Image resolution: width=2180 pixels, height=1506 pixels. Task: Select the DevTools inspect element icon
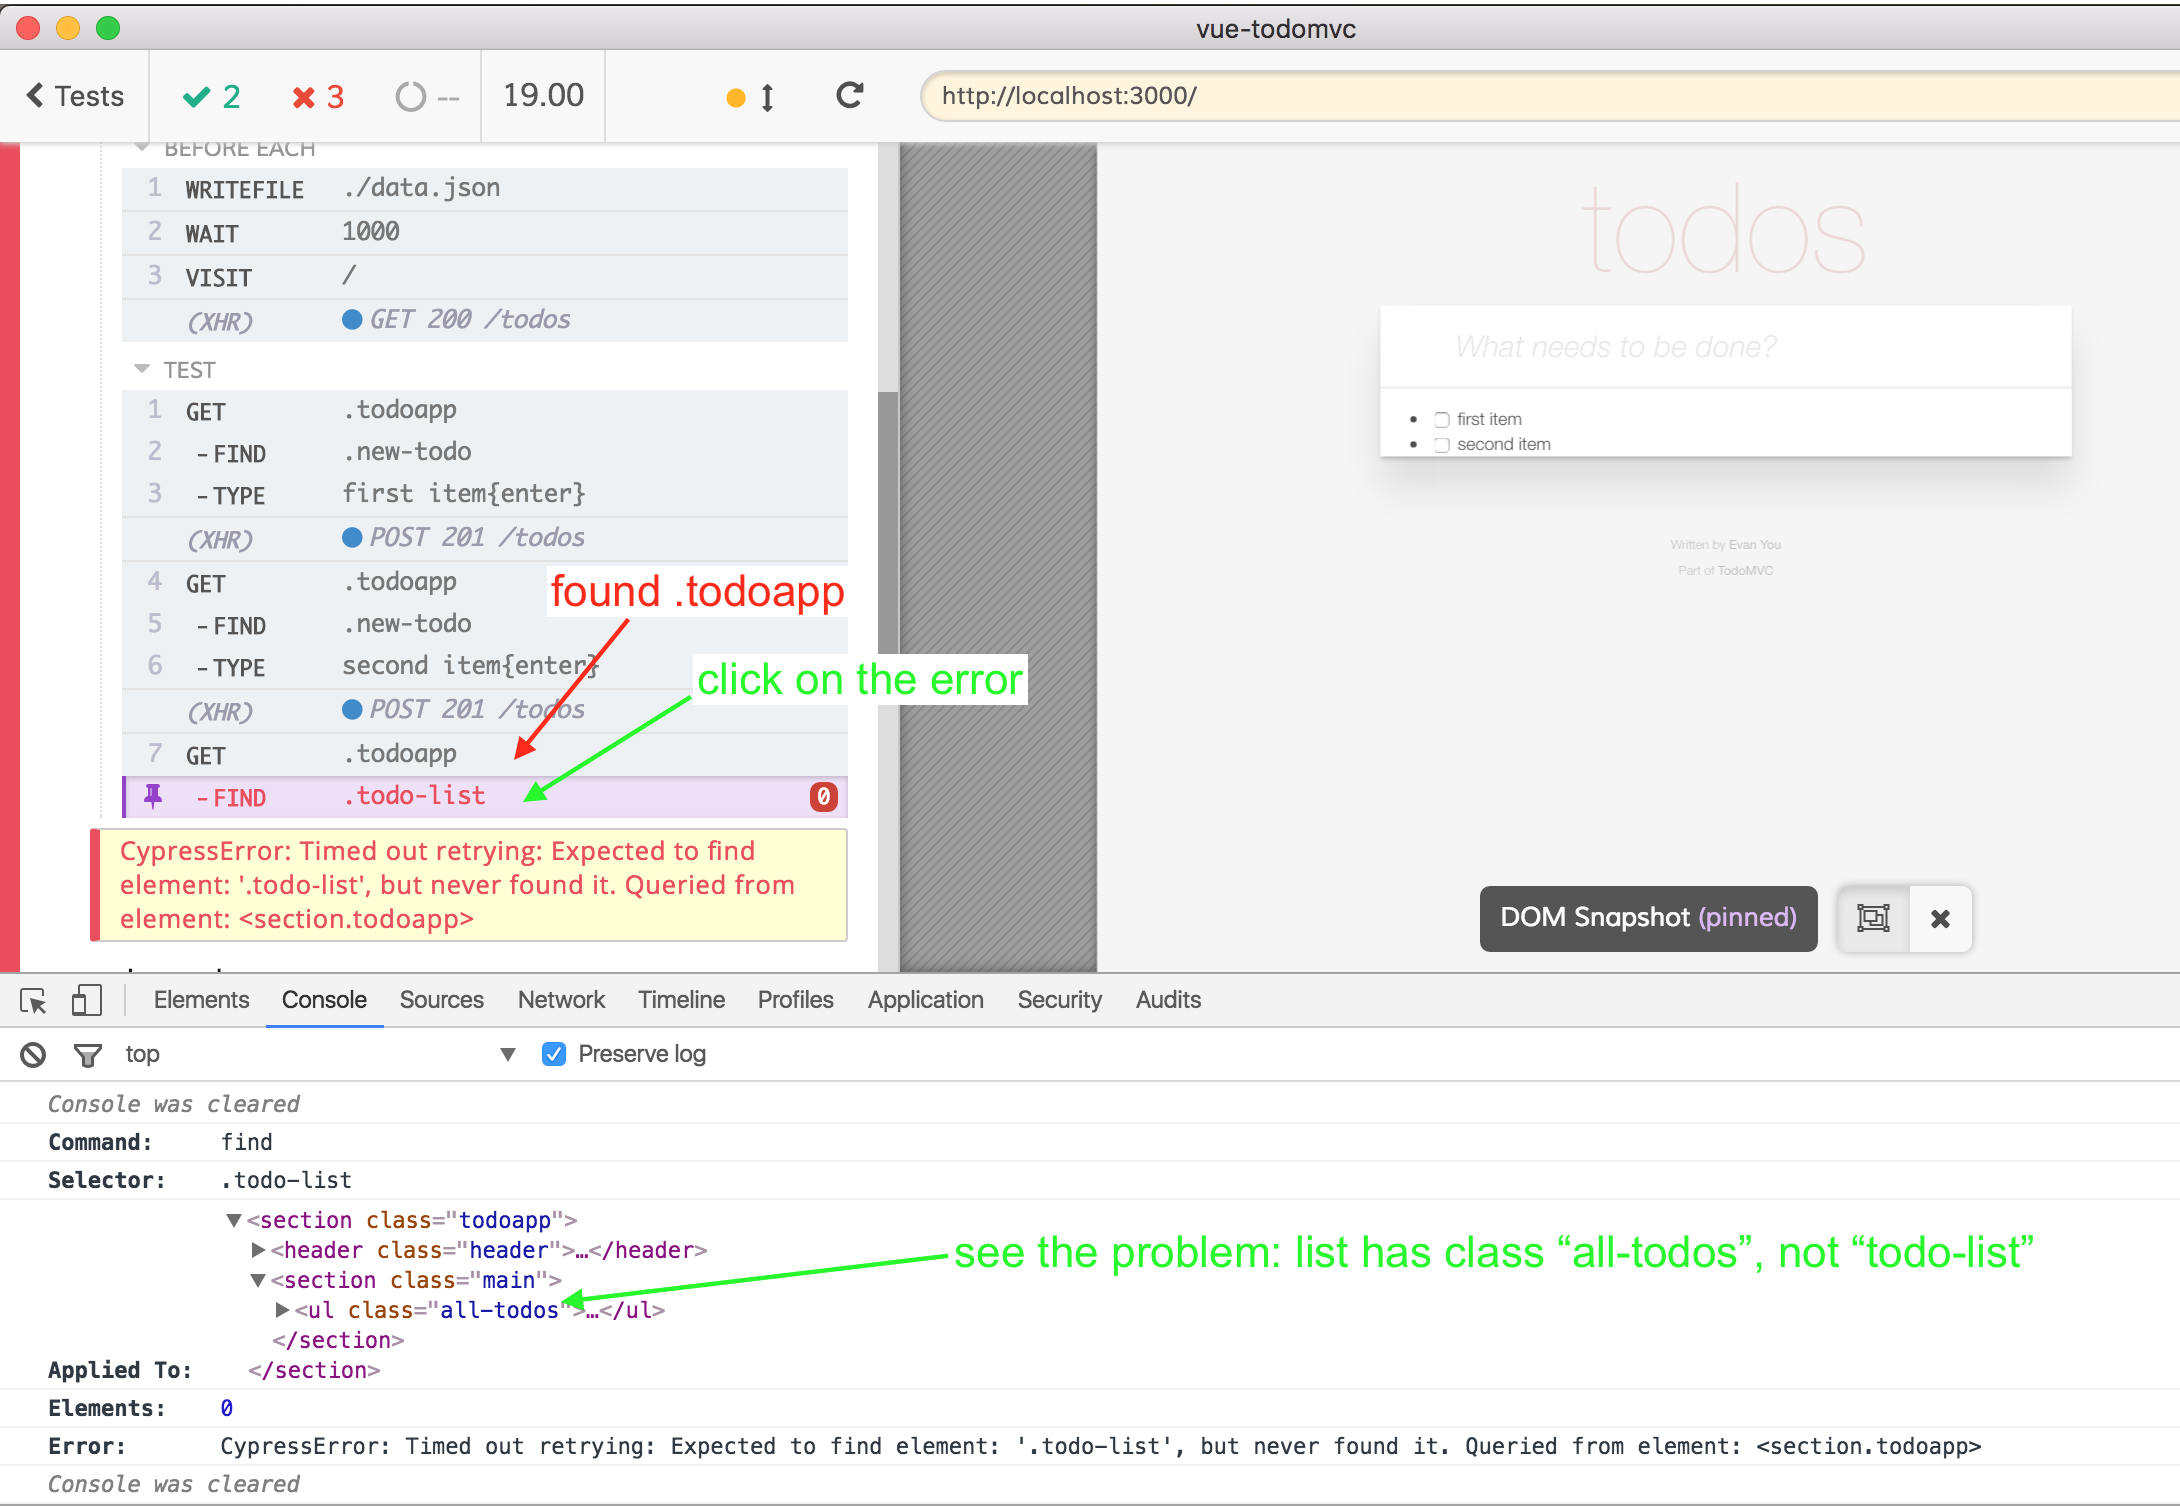(33, 1000)
